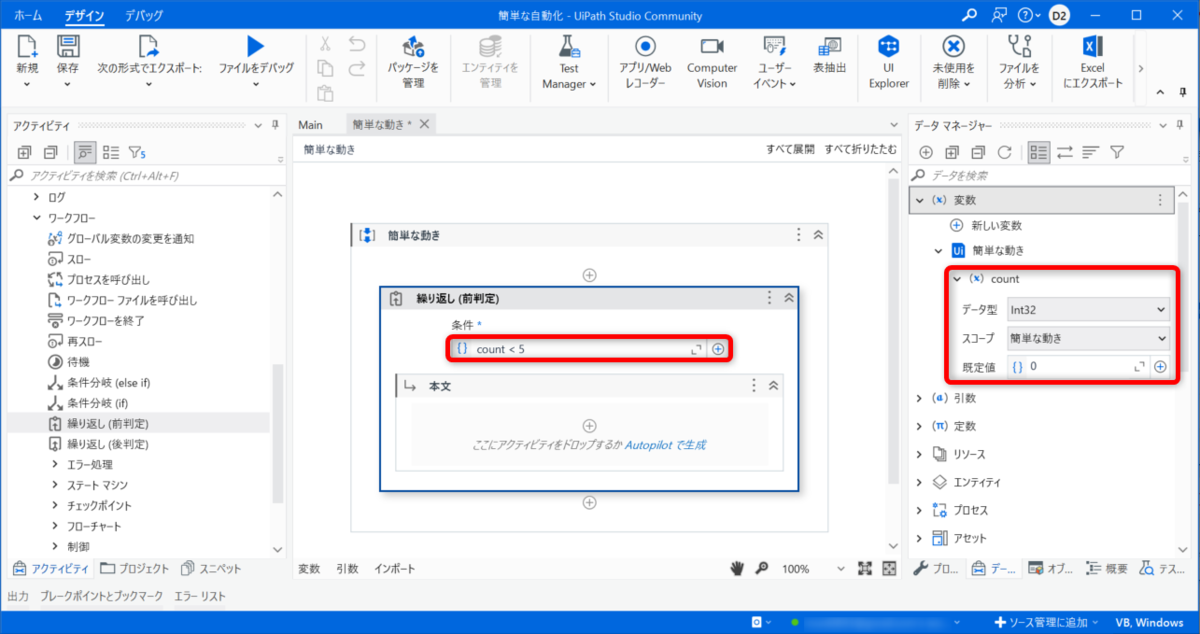The width and height of the screenshot is (1200, 634).
Task: Open the インポート panel at designer bottom
Action: (395, 568)
